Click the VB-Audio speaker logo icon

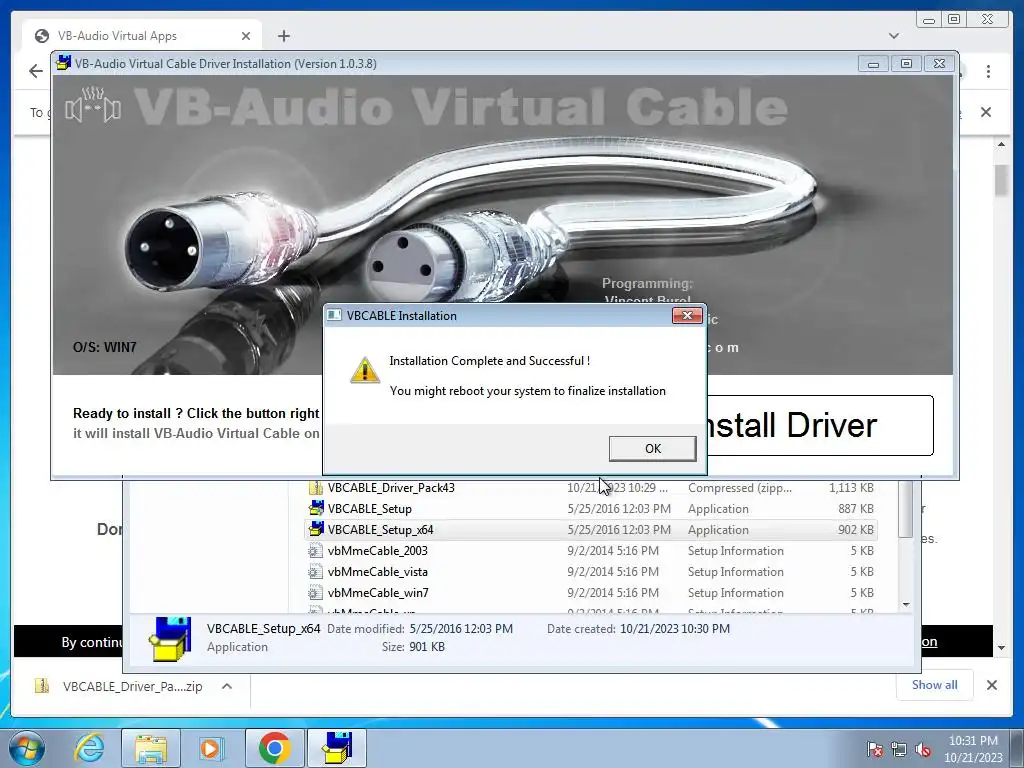(x=93, y=106)
